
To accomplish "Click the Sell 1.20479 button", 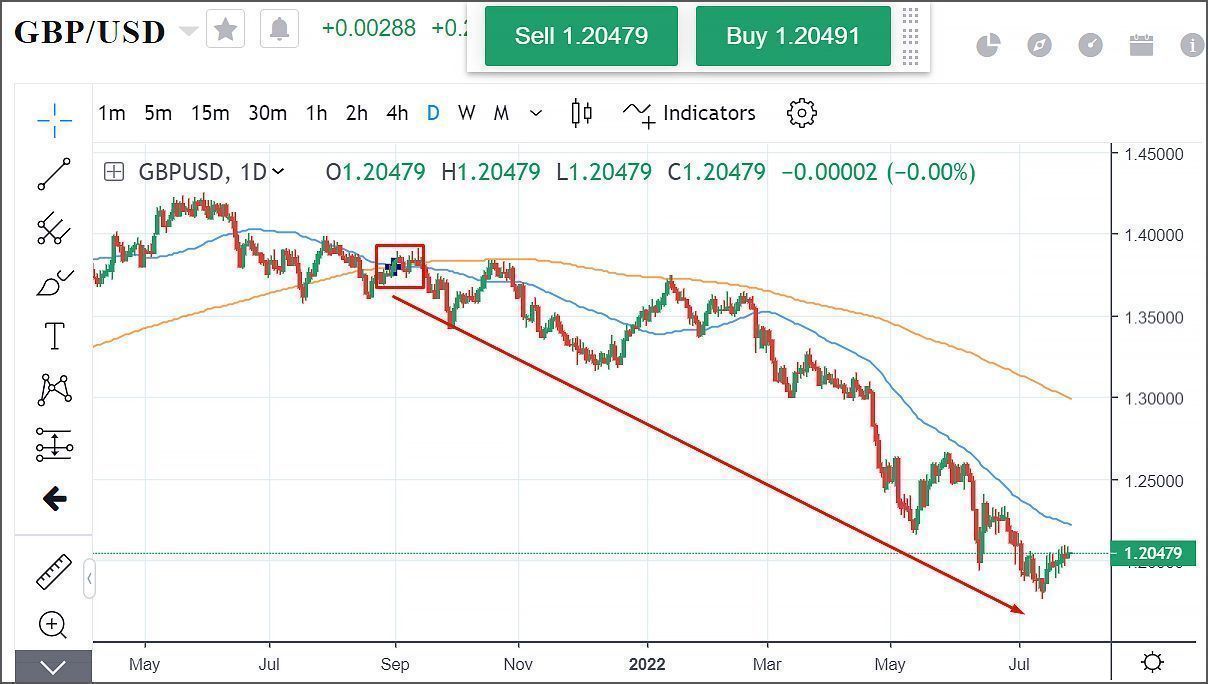I will [x=581, y=36].
